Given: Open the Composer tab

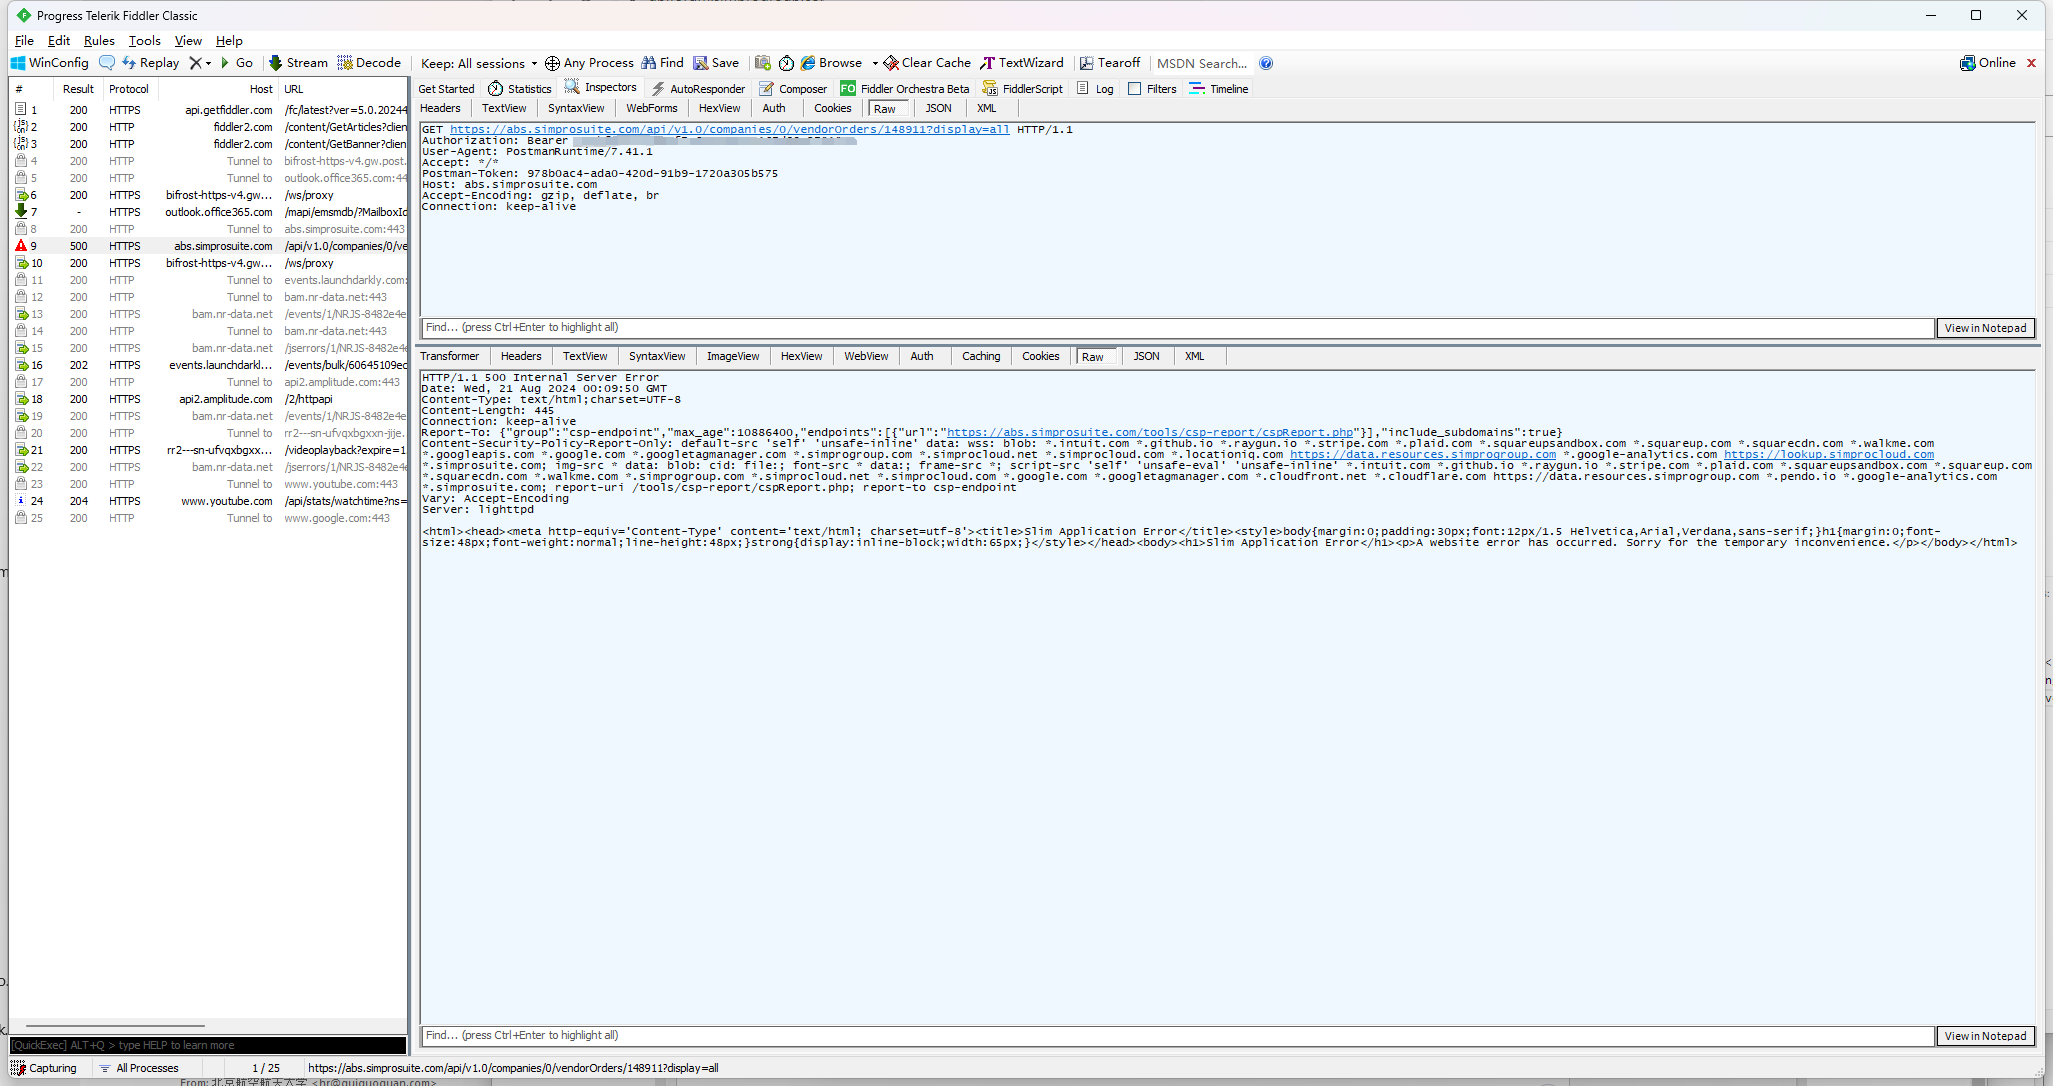Looking at the screenshot, I should coord(793,89).
